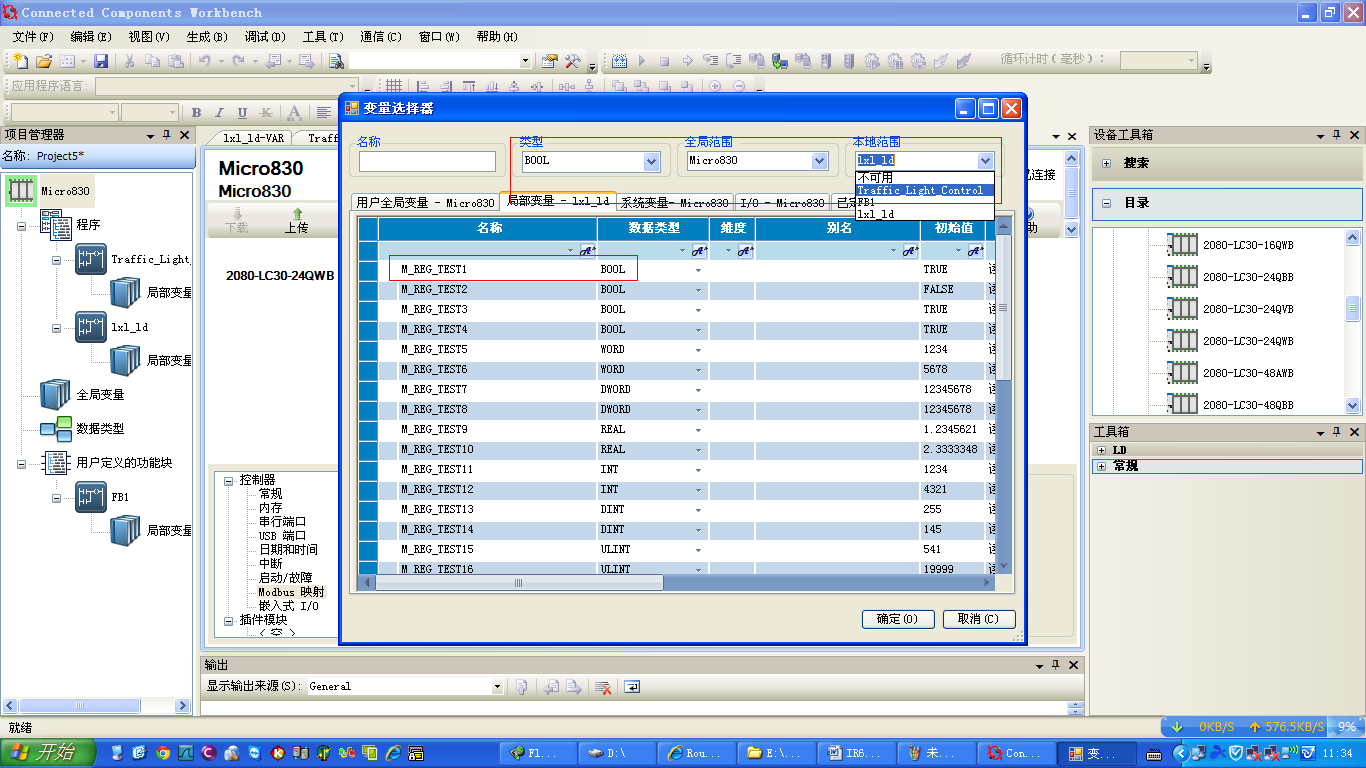Switch to the 系统变量 - Micro830 tab
Image resolution: width=1366 pixels, height=768 pixels.
coord(675,202)
